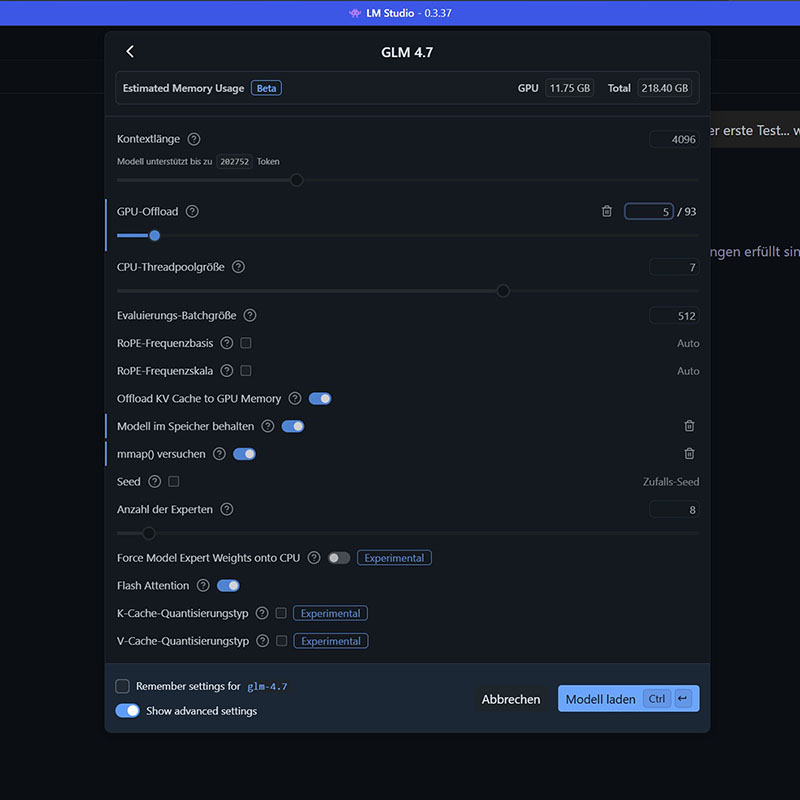
Task: Toggle Force Model Expert Weights onto CPU
Action: (x=339, y=558)
